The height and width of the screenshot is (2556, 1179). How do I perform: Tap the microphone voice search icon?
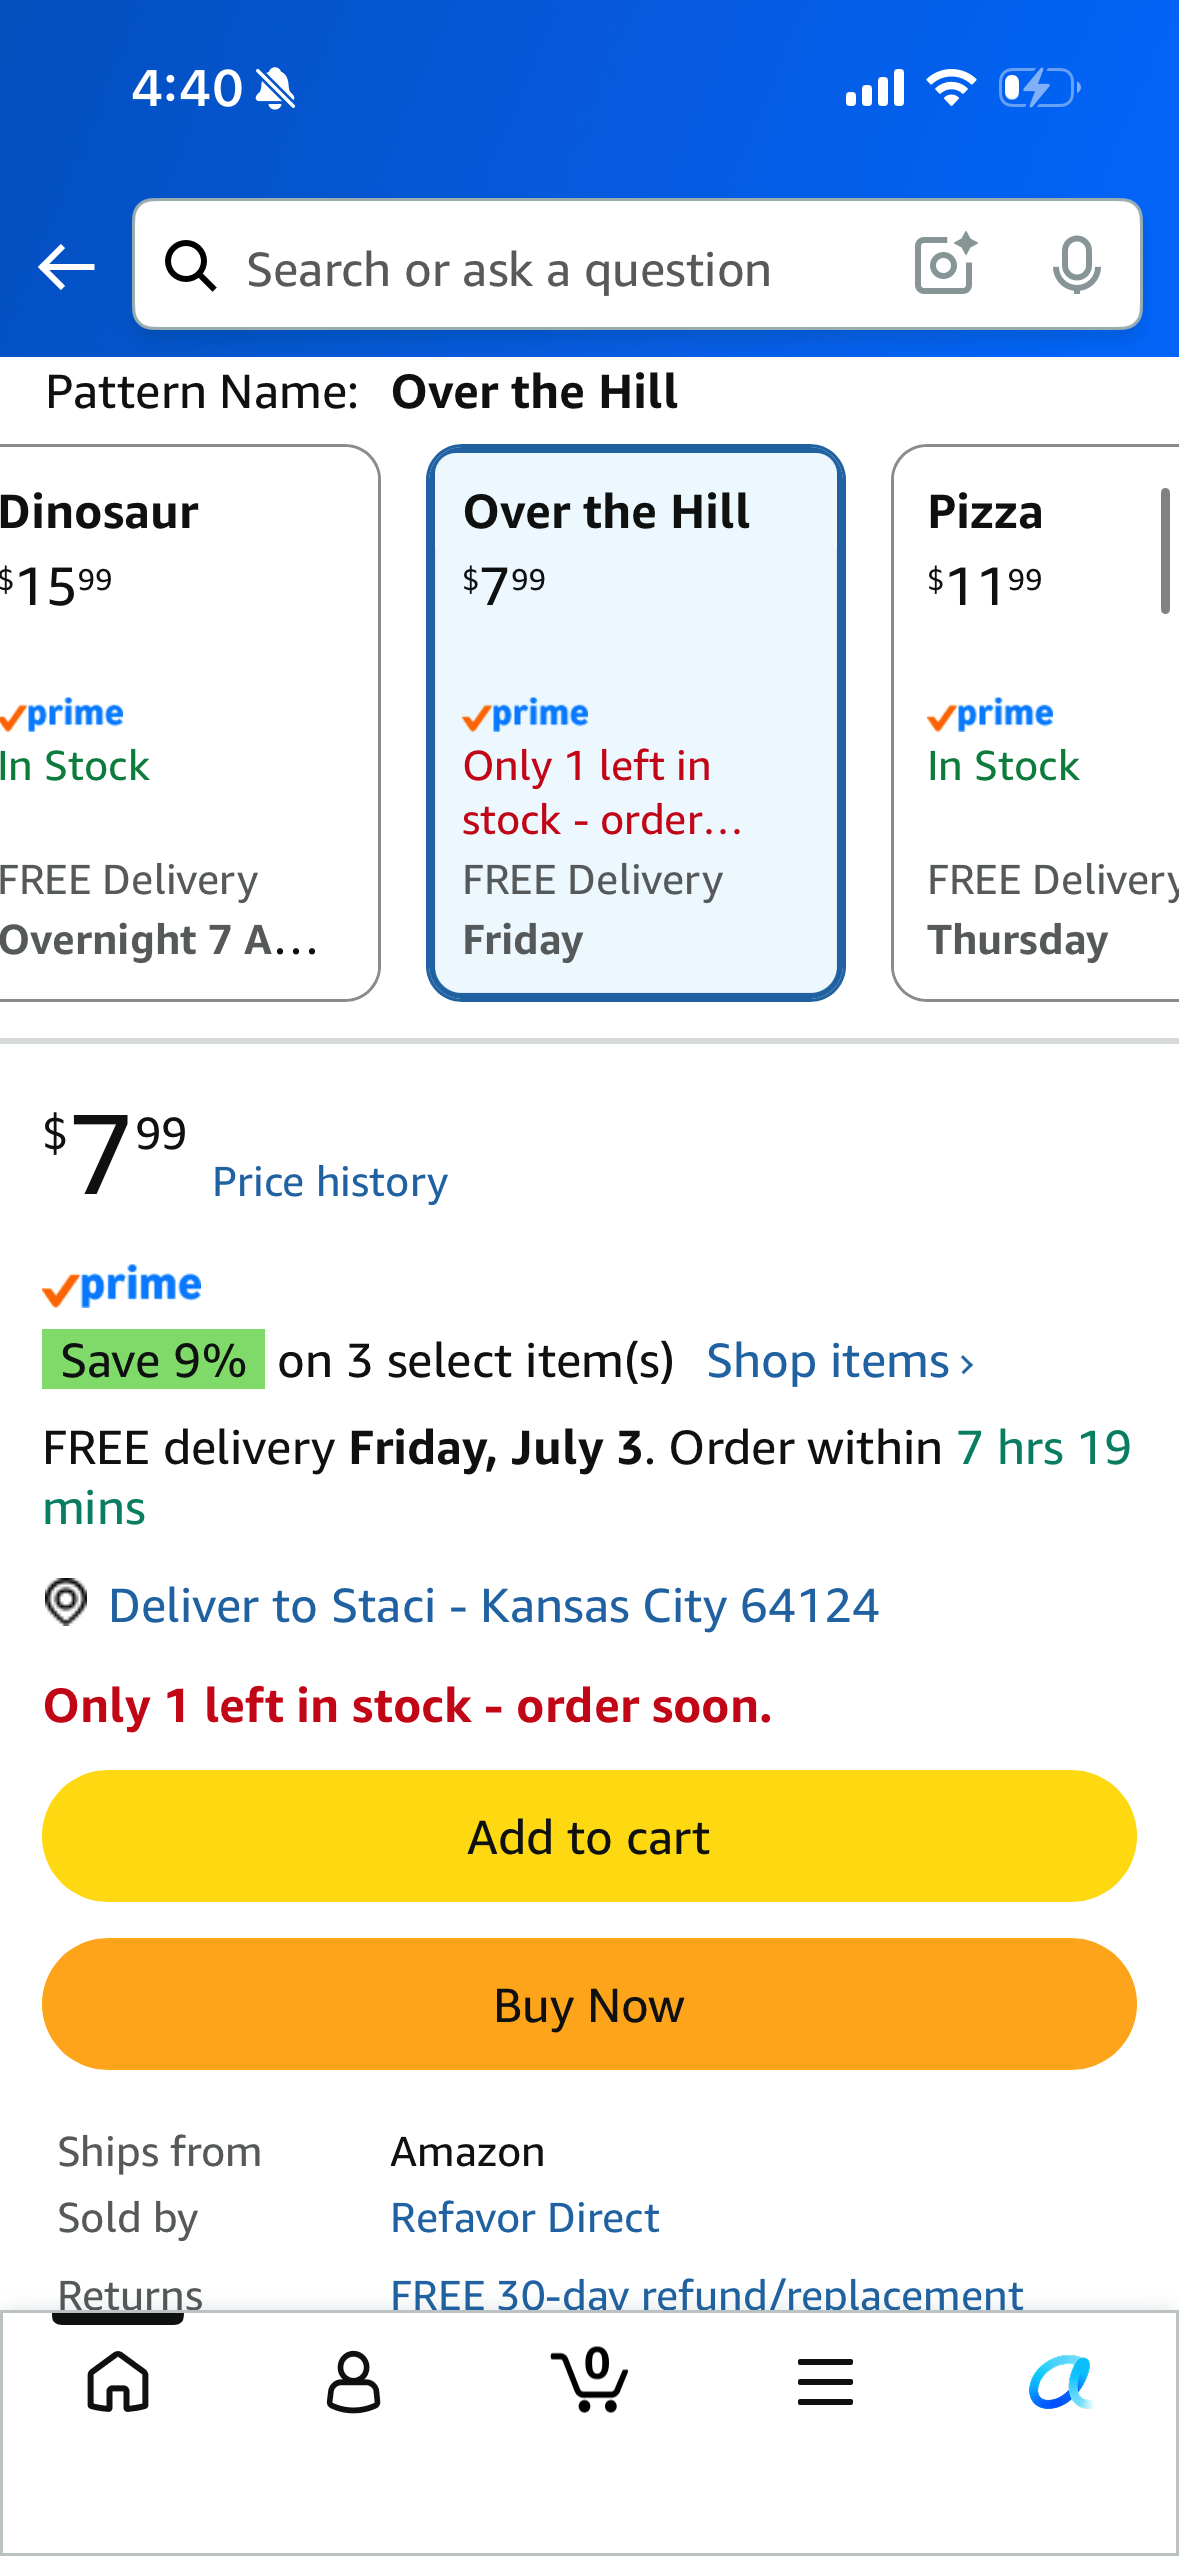point(1077,265)
